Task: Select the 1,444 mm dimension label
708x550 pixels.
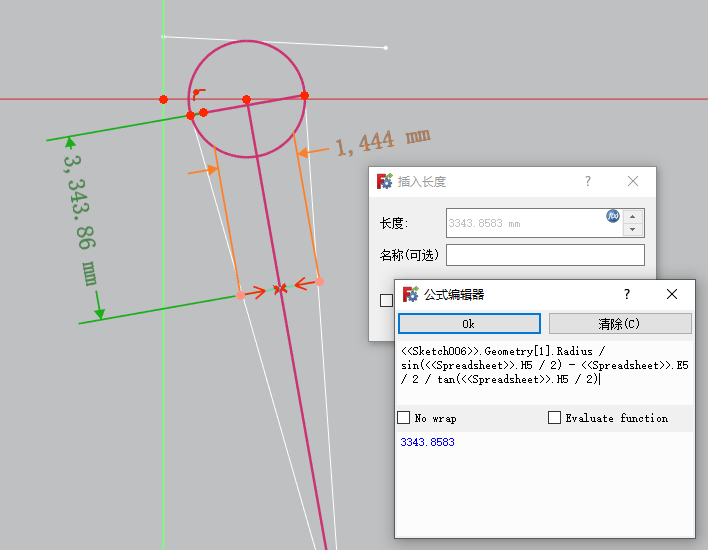Action: point(382,142)
